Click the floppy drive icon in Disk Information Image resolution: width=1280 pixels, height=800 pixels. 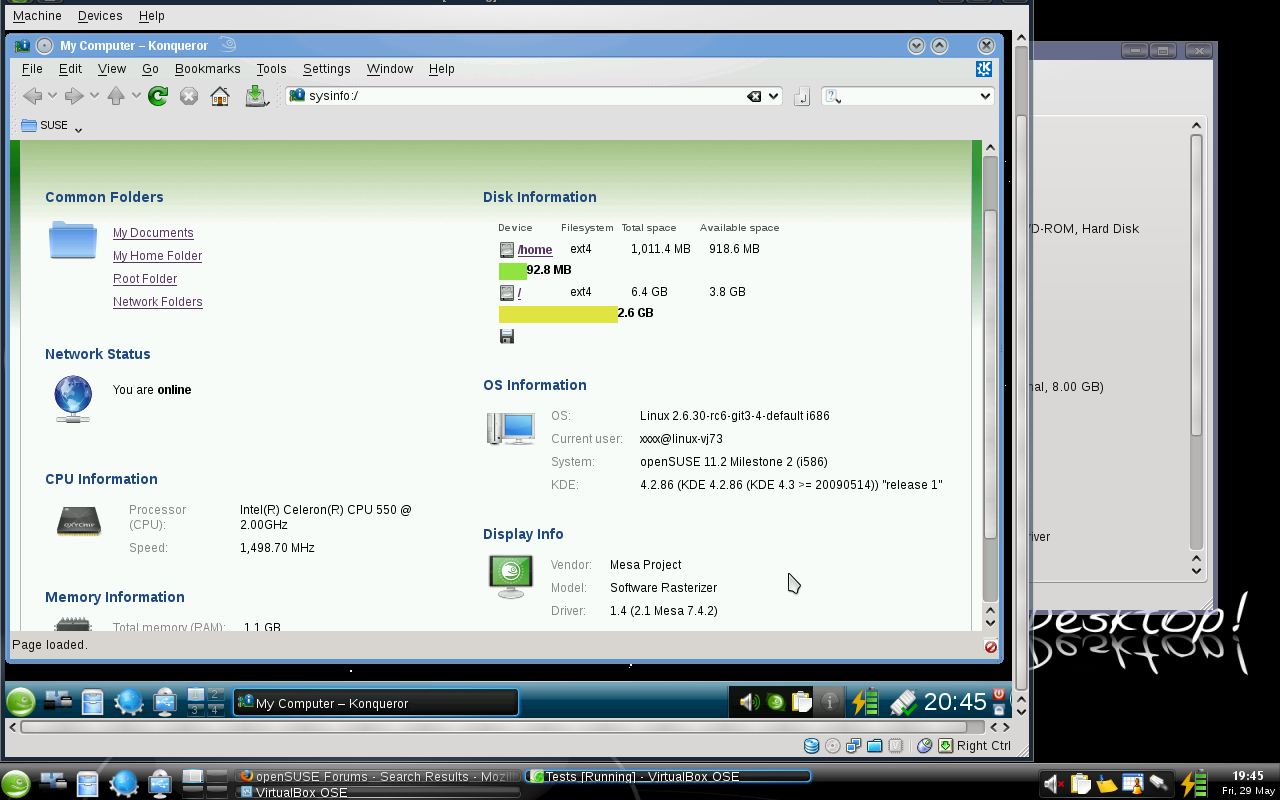point(507,336)
